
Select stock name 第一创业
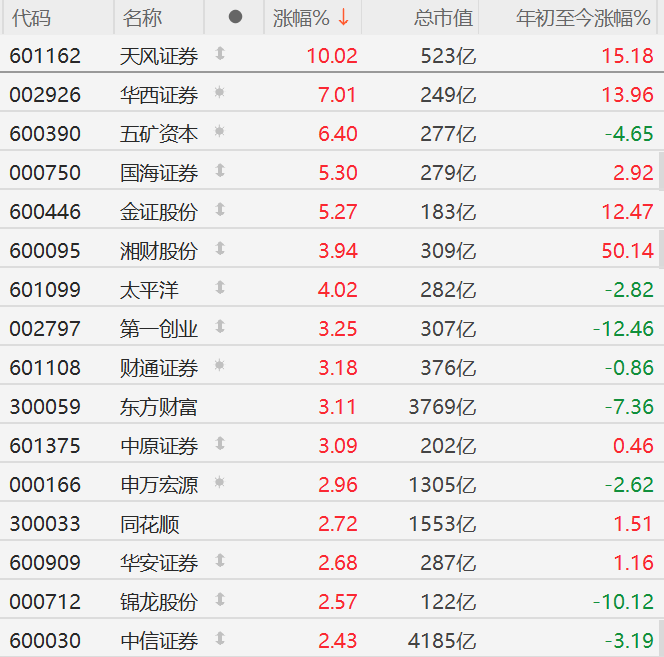159,329
